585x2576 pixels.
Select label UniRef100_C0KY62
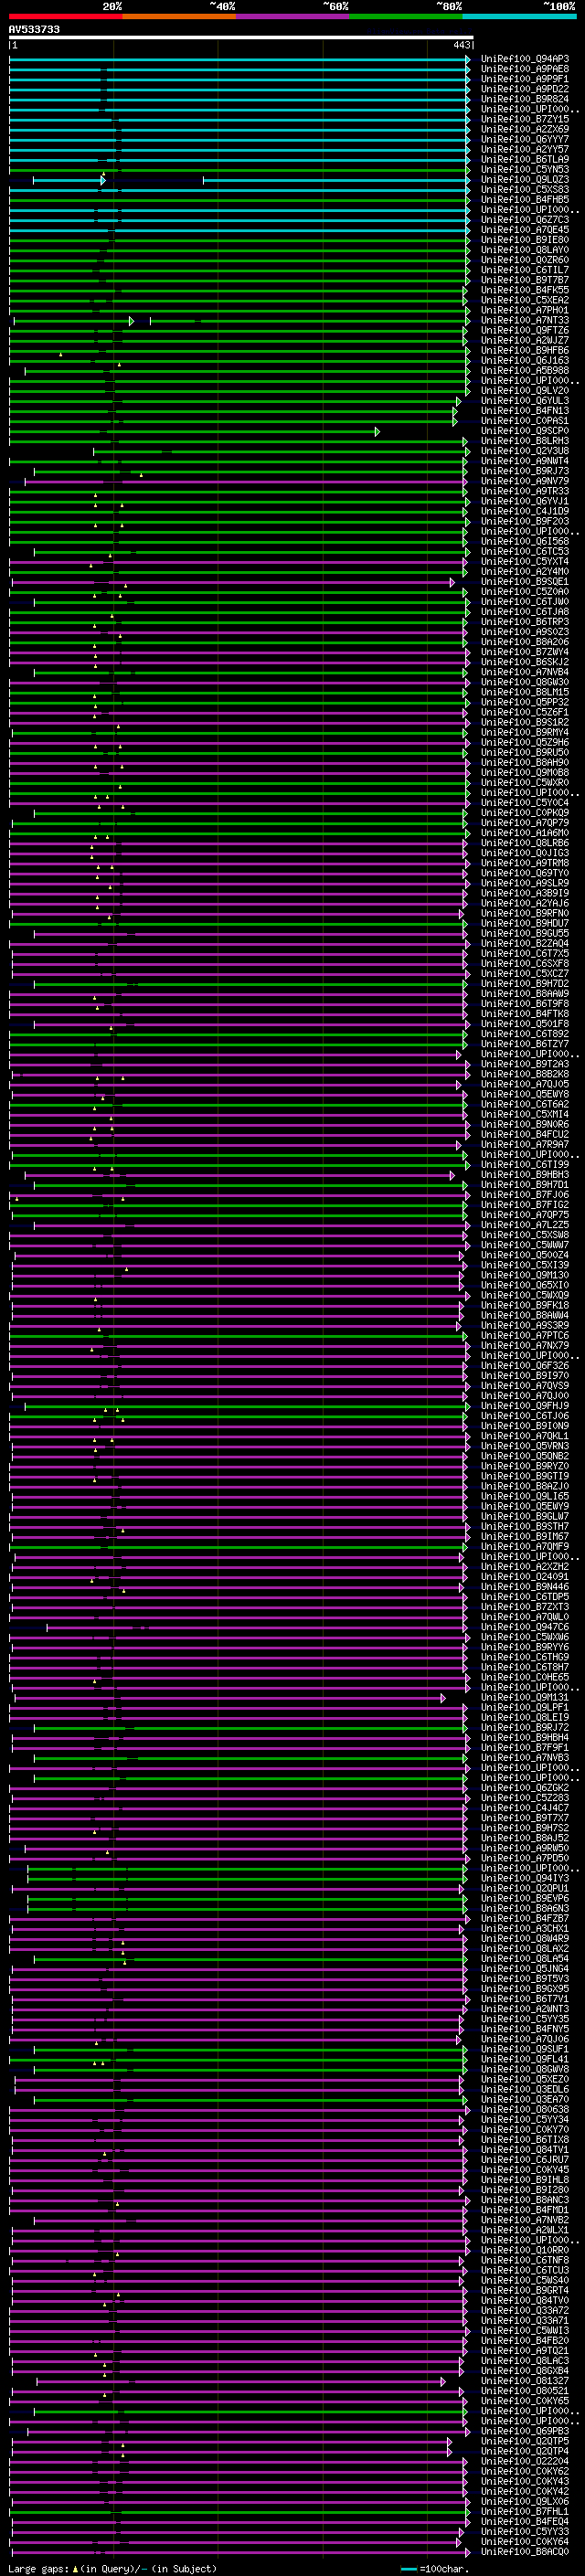coord(525,2470)
